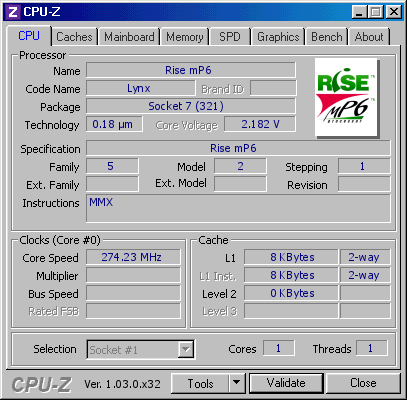Image resolution: width=407 pixels, height=400 pixels.
Task: Go to the Memory tab
Action: pos(185,37)
